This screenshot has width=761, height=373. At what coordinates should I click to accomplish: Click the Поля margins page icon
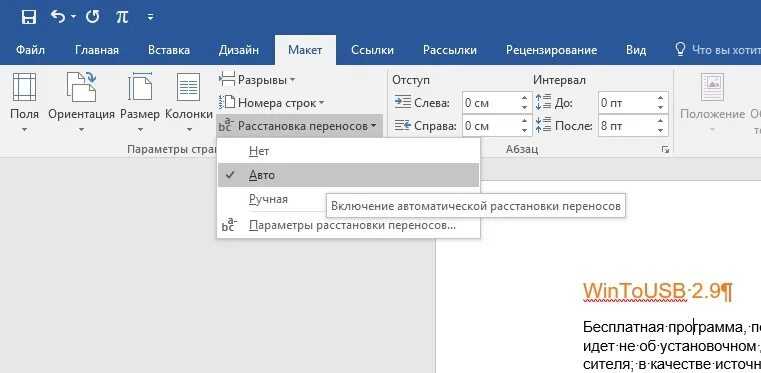[24, 87]
